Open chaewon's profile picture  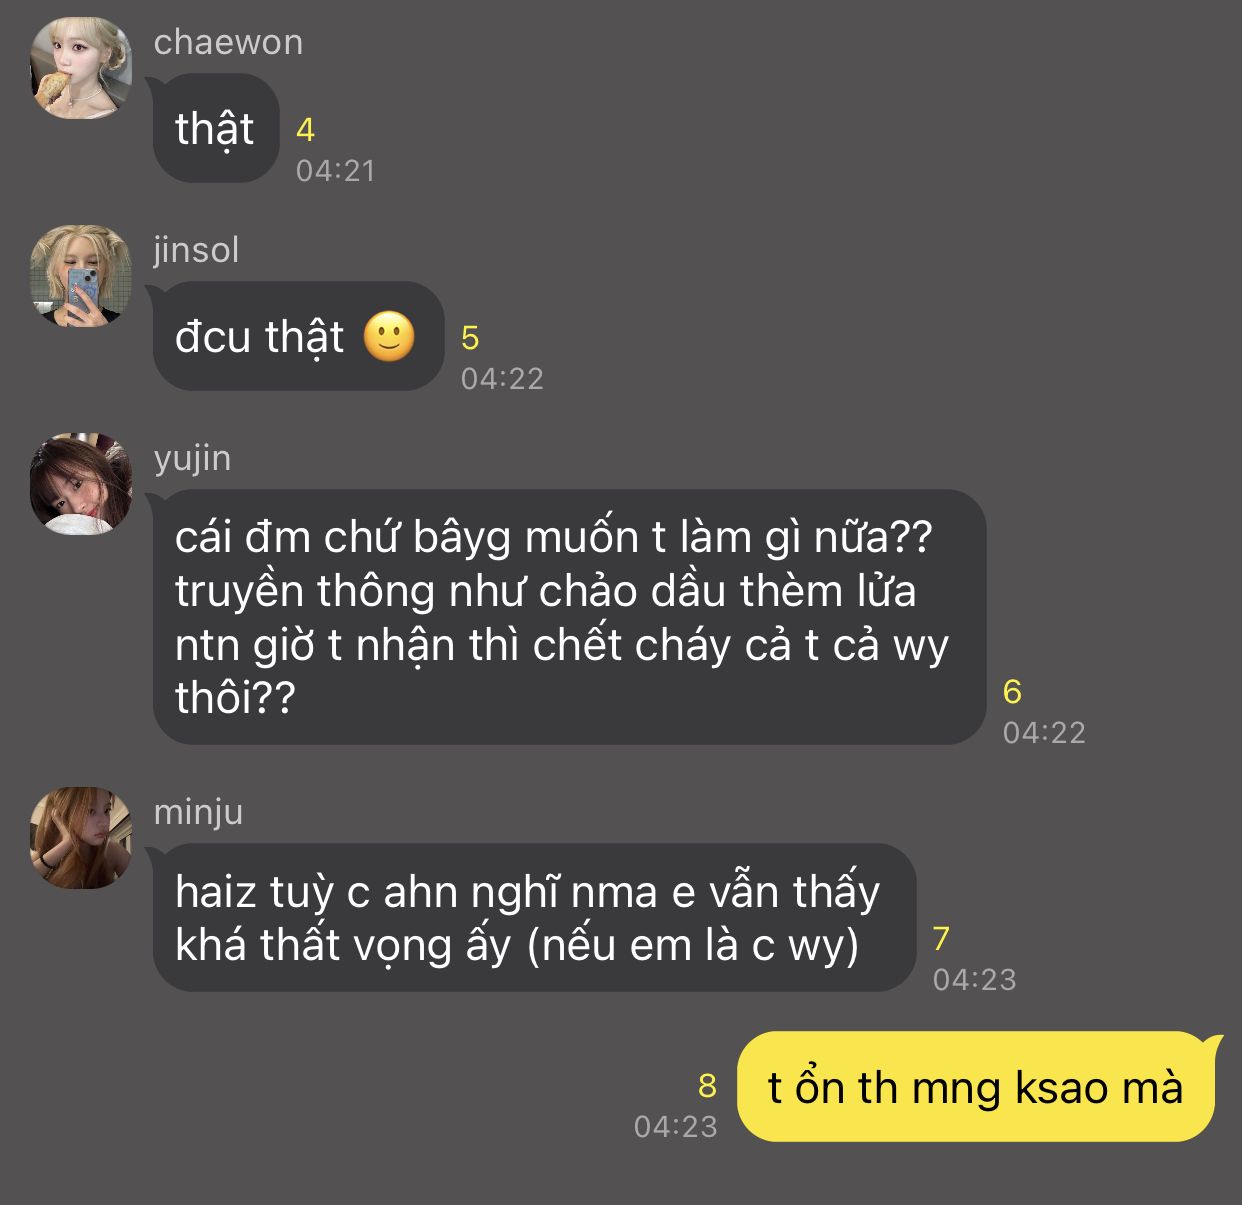(x=81, y=68)
